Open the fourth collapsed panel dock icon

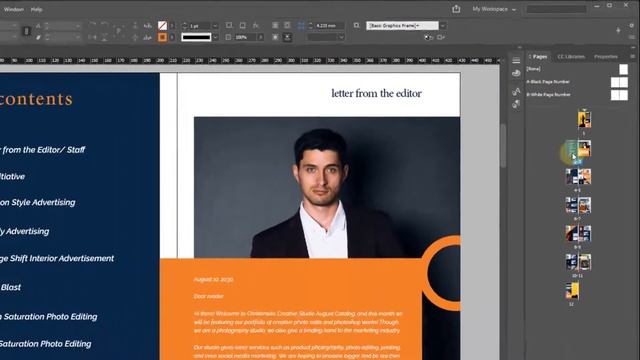[x=516, y=104]
